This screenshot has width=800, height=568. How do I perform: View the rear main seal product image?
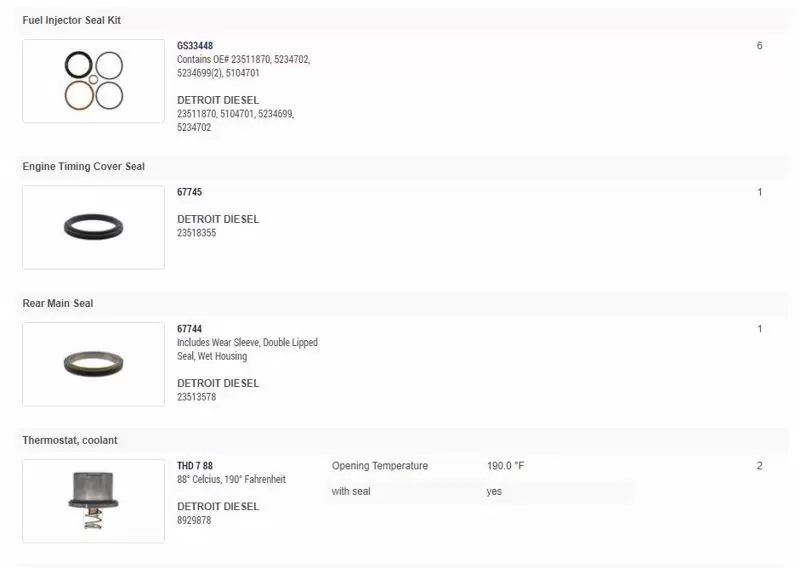click(93, 364)
